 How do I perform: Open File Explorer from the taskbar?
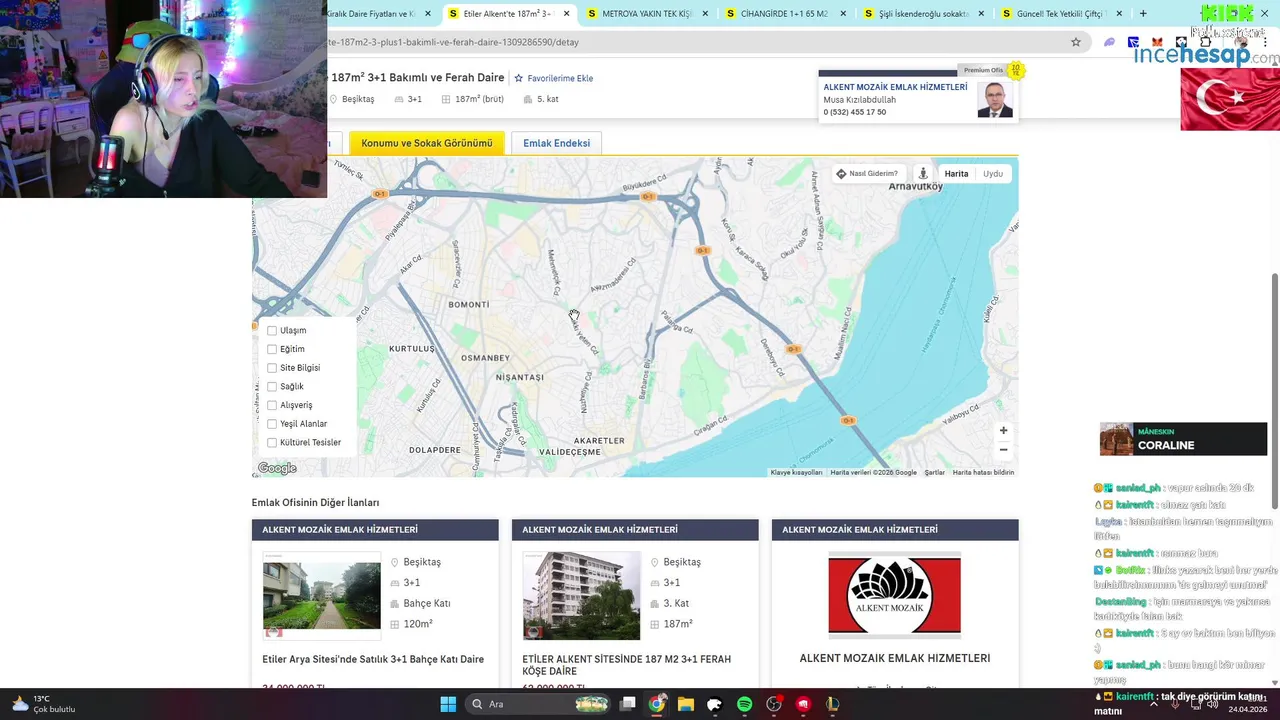[x=686, y=704]
